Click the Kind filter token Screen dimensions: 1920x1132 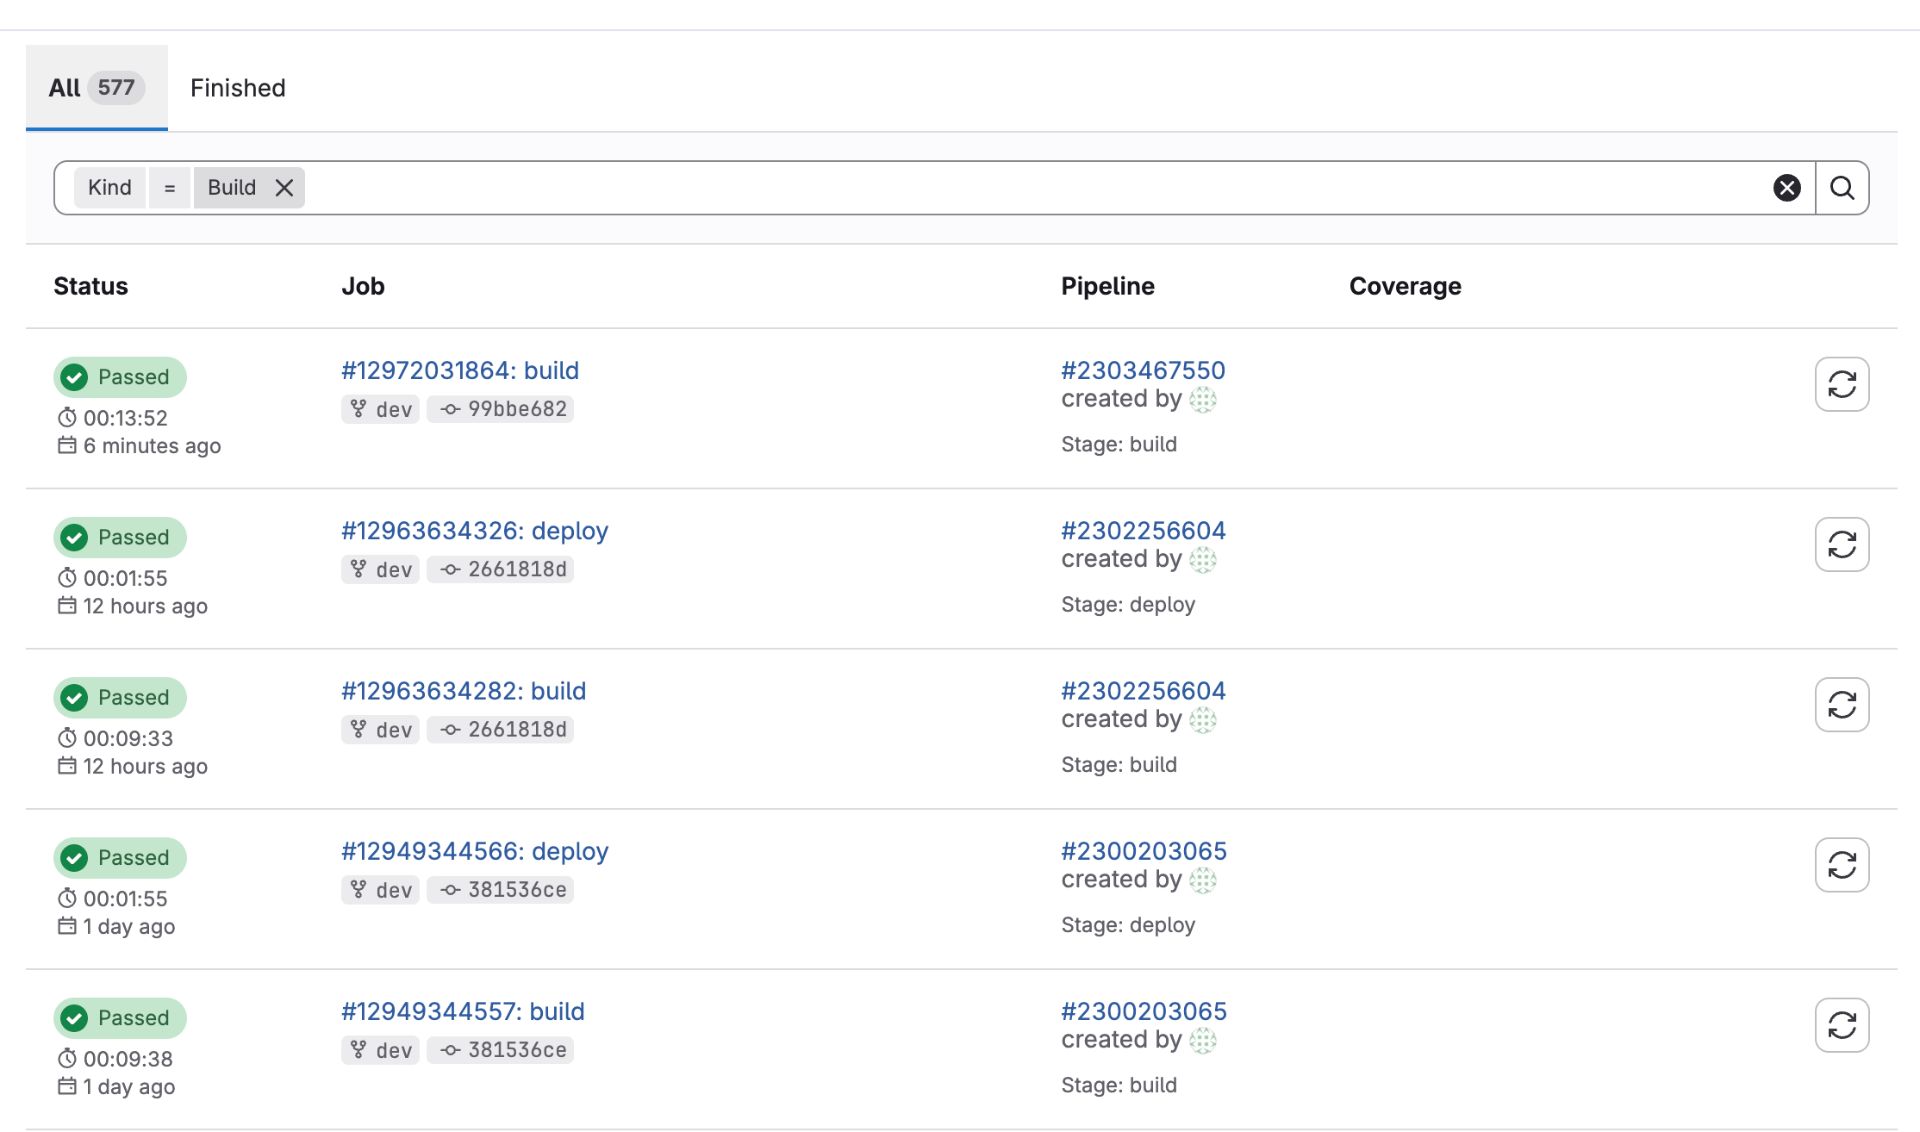109,188
